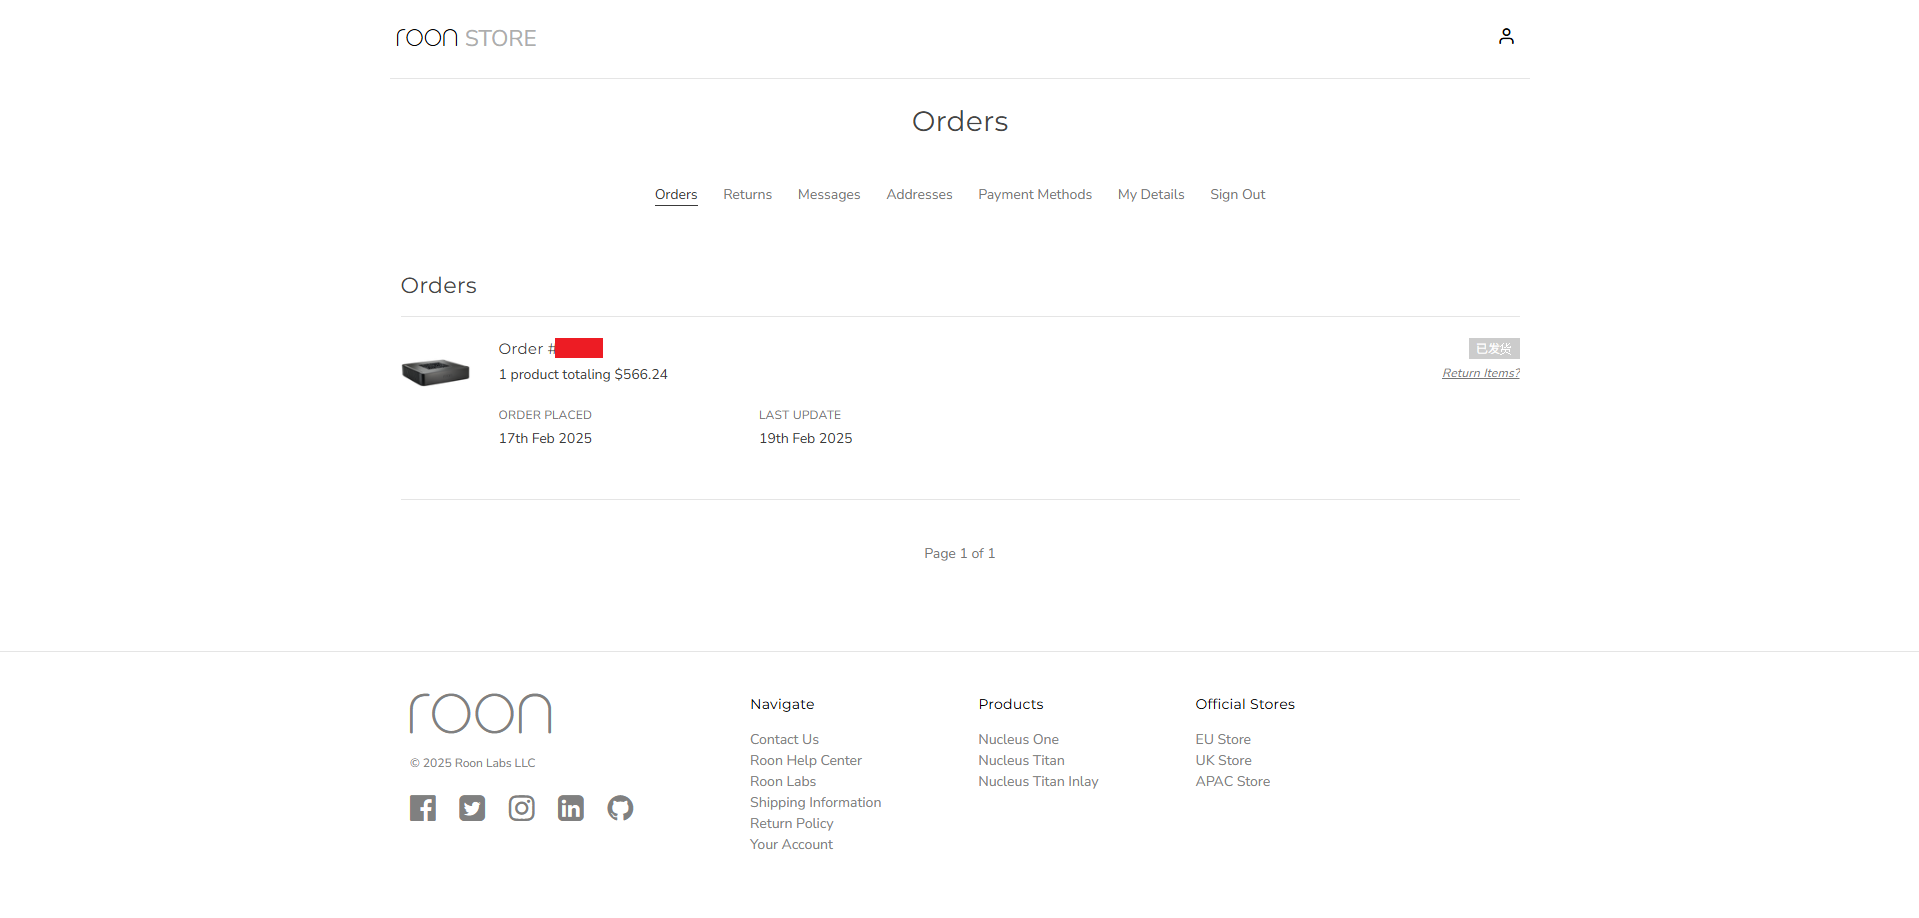Open Roon's LinkedIn page icon

571,808
